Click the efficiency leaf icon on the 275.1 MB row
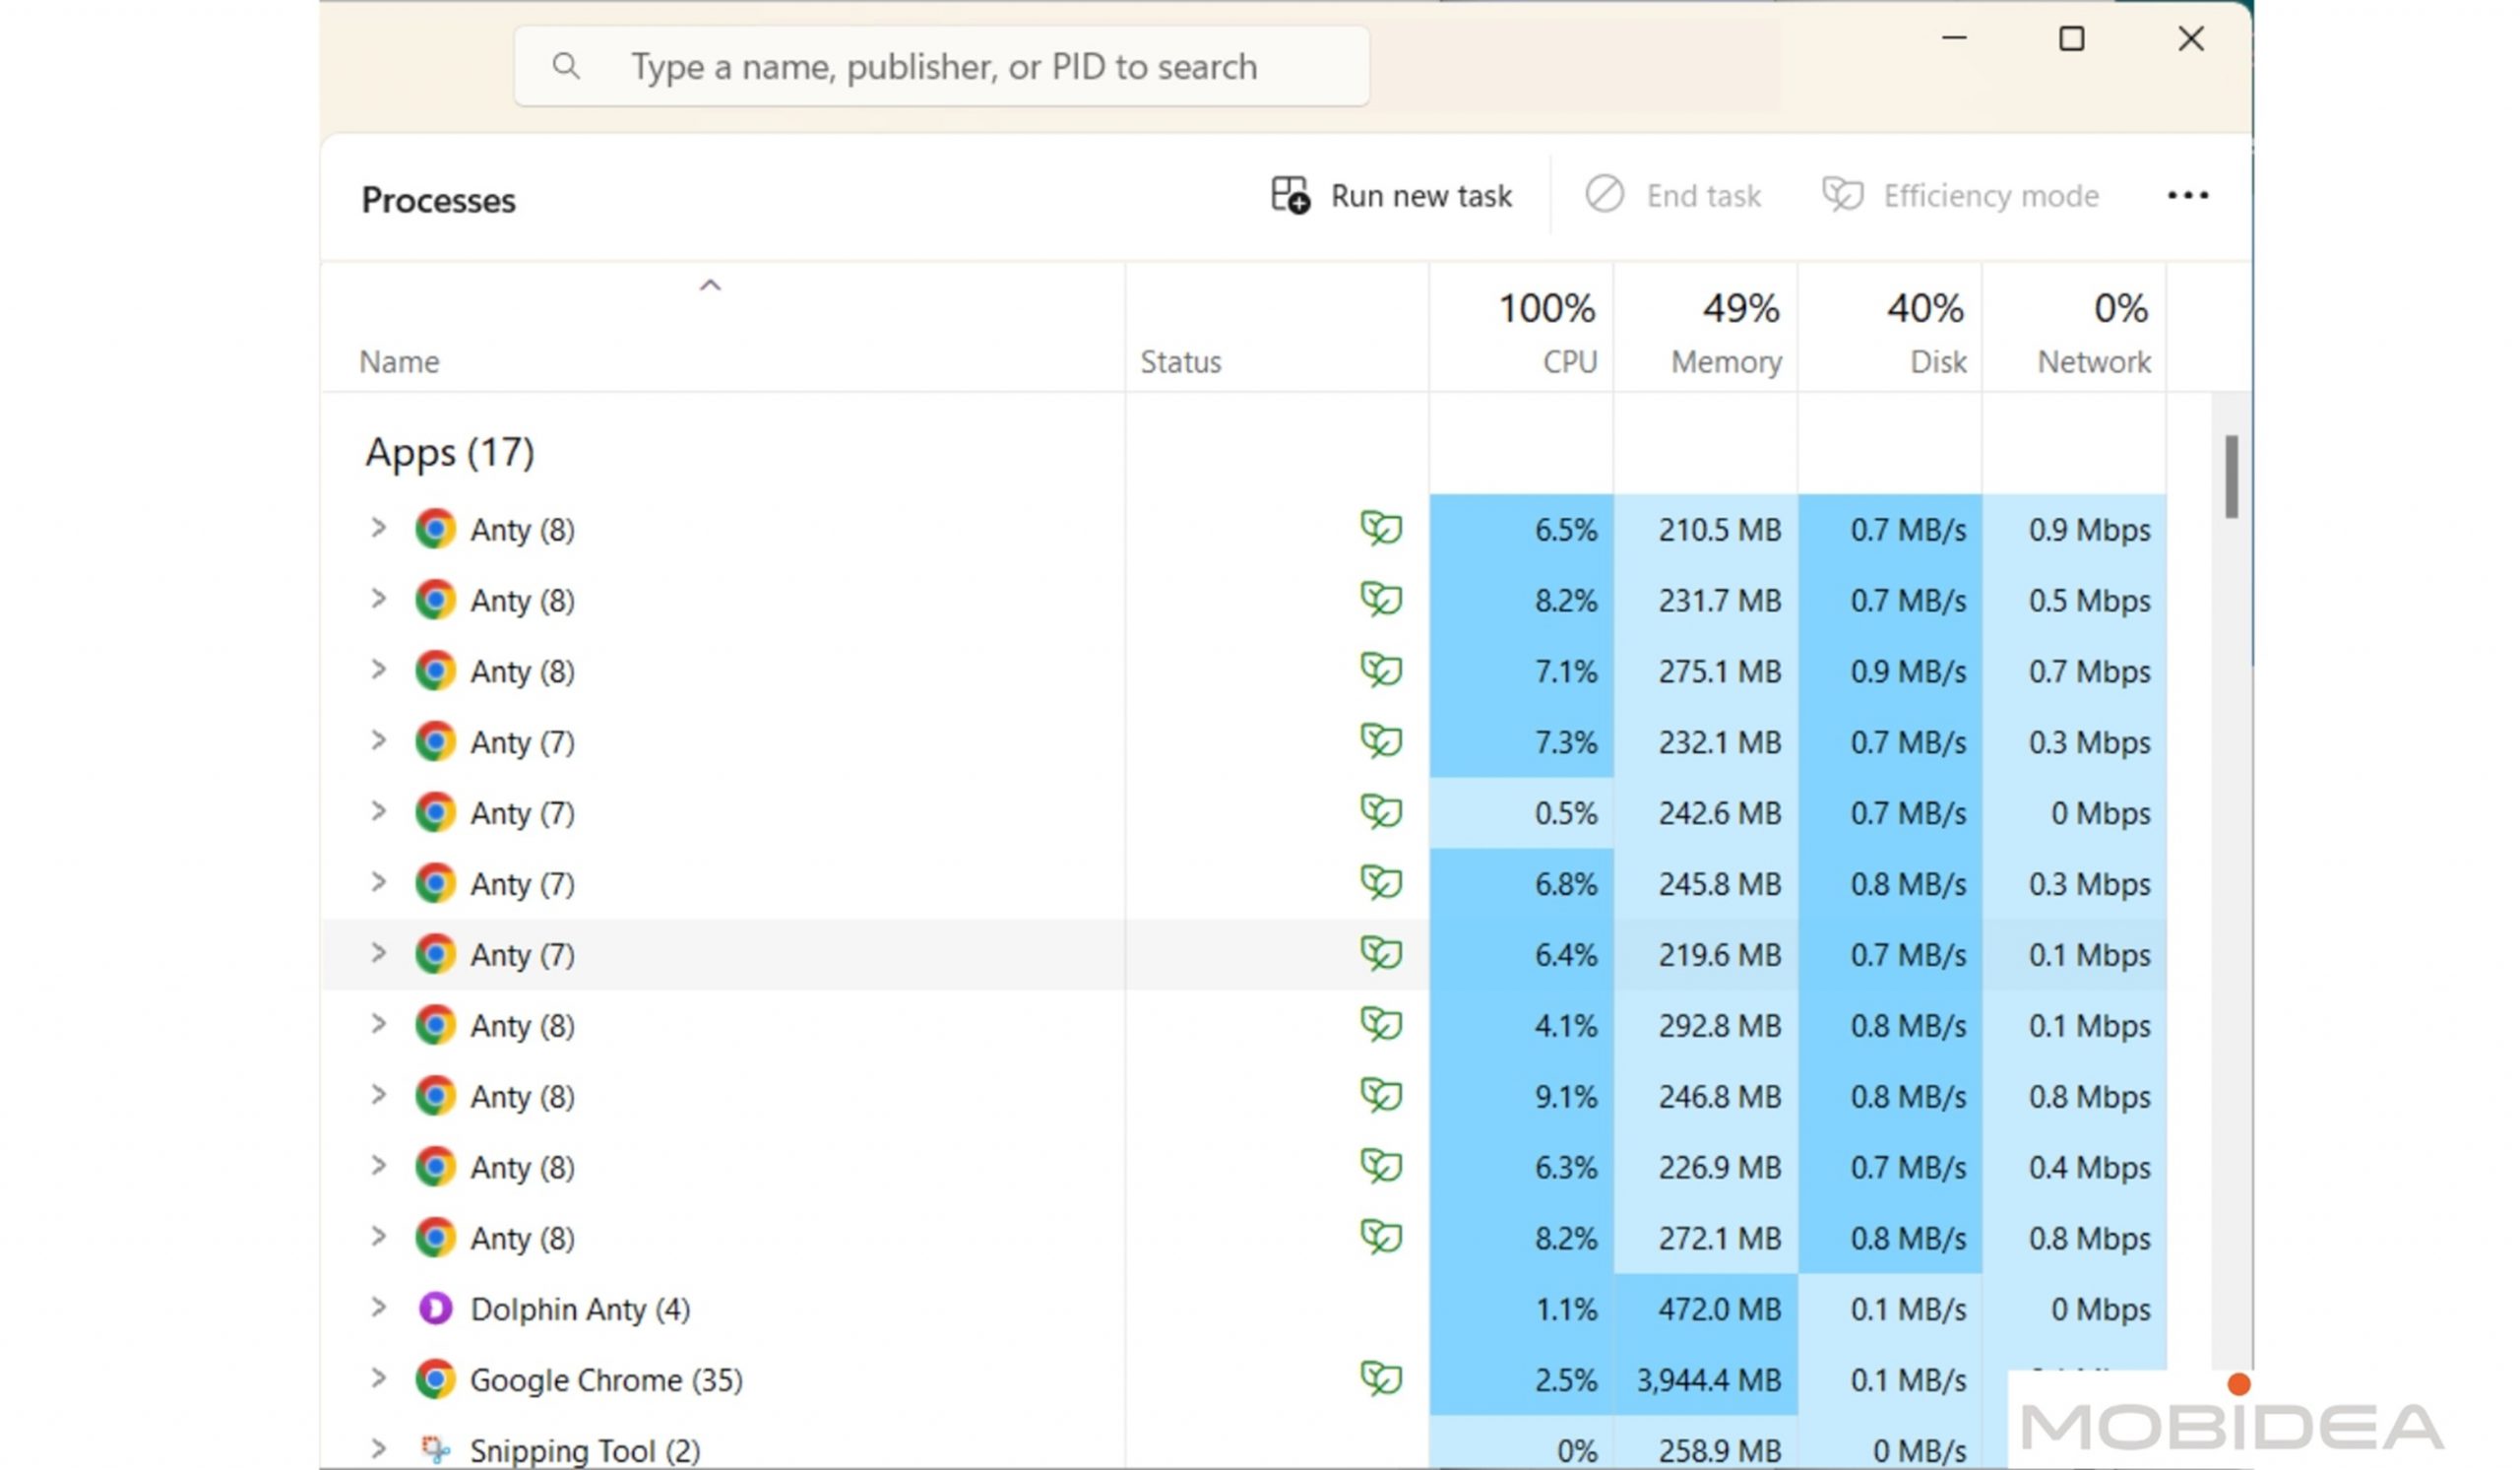The width and height of the screenshot is (2520, 1470). tap(1381, 670)
